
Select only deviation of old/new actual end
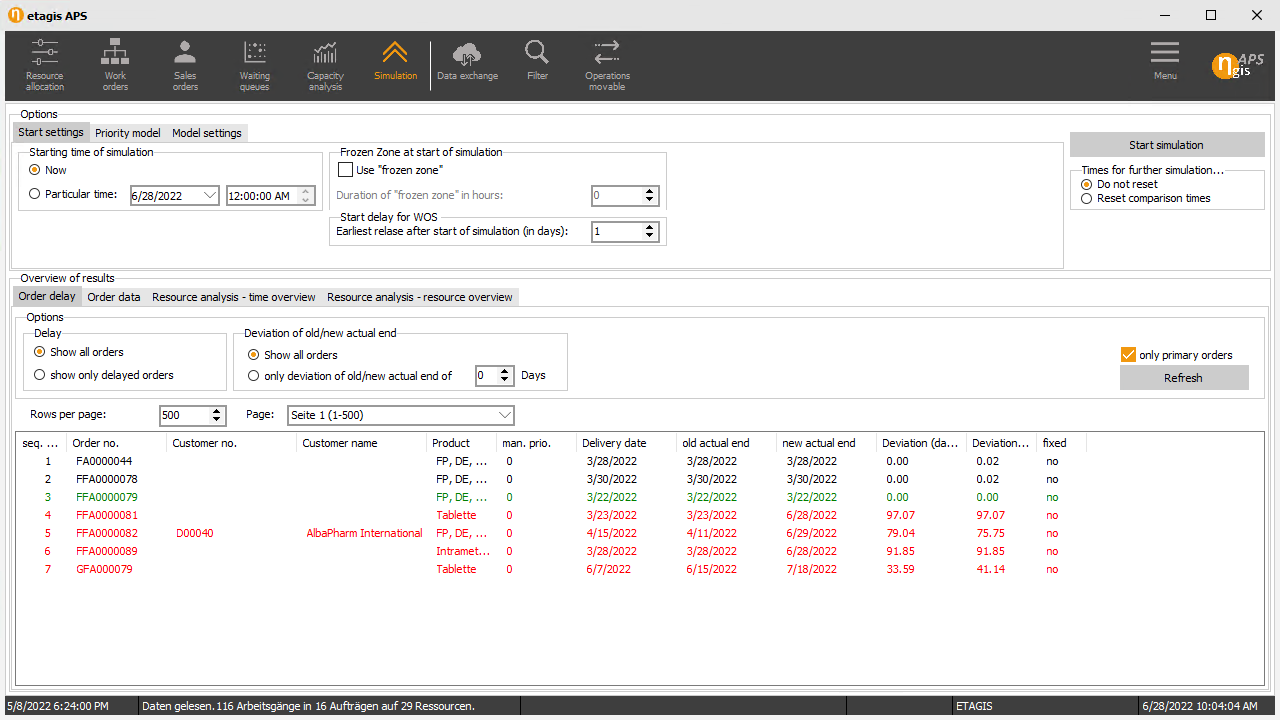pos(254,376)
